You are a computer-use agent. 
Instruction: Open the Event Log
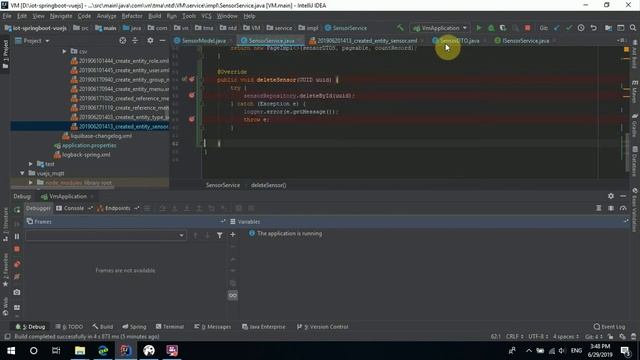(x=609, y=327)
